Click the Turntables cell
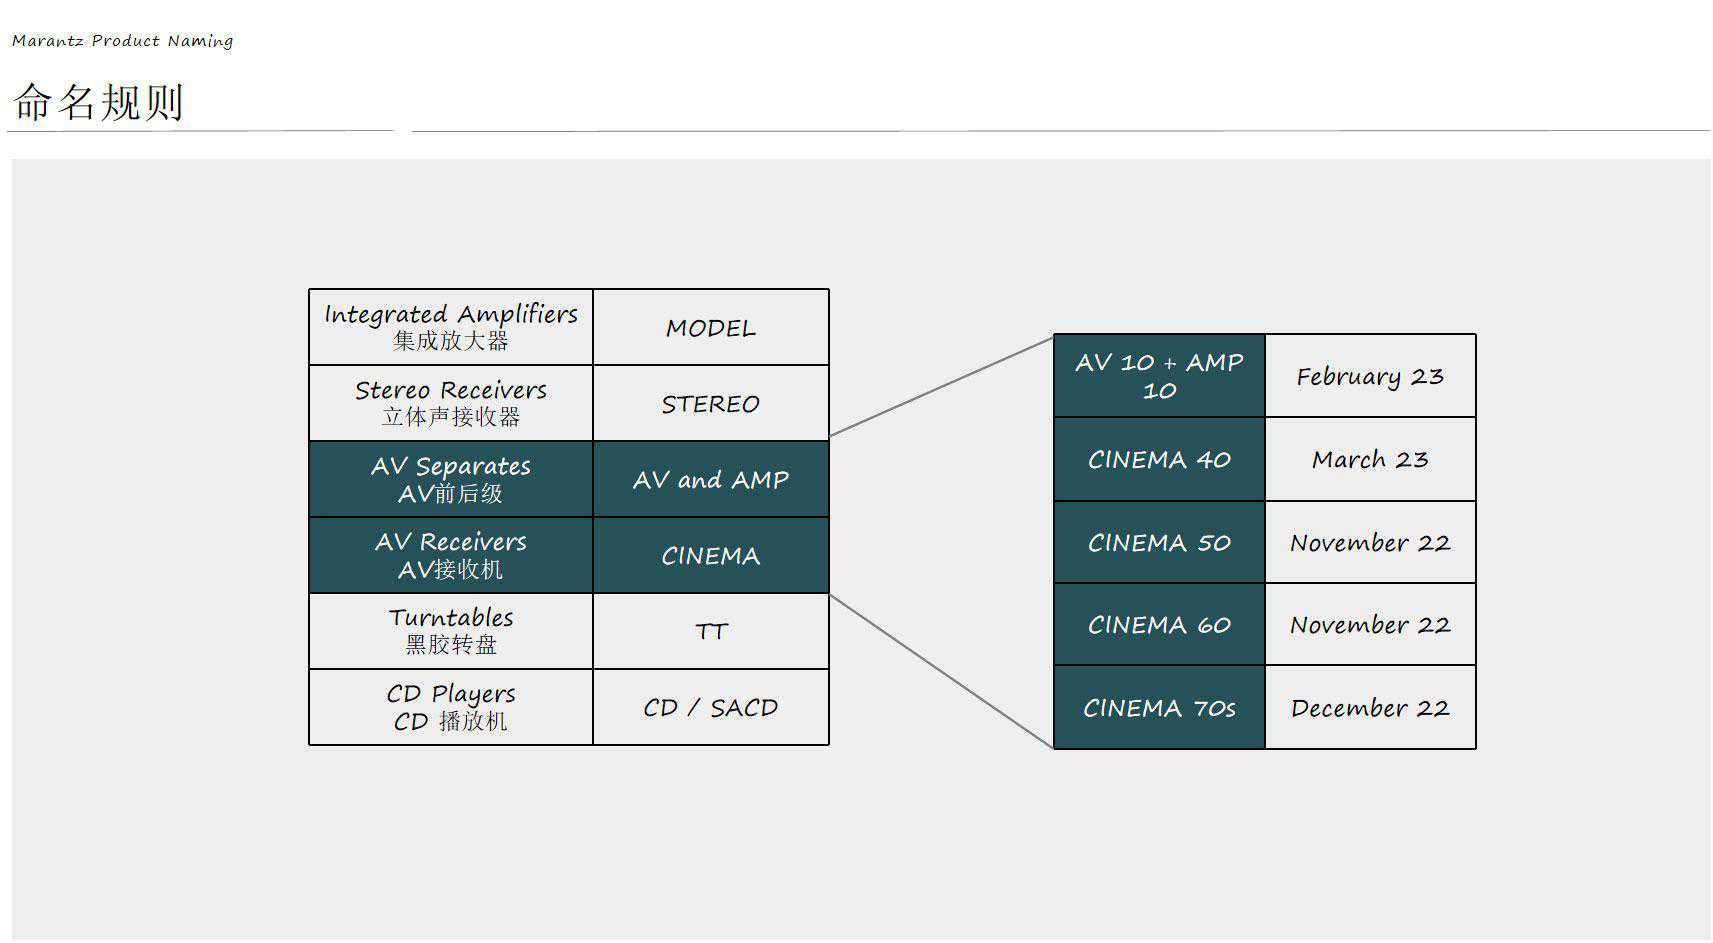Viewport: 1713px width, 943px height. pos(450,631)
